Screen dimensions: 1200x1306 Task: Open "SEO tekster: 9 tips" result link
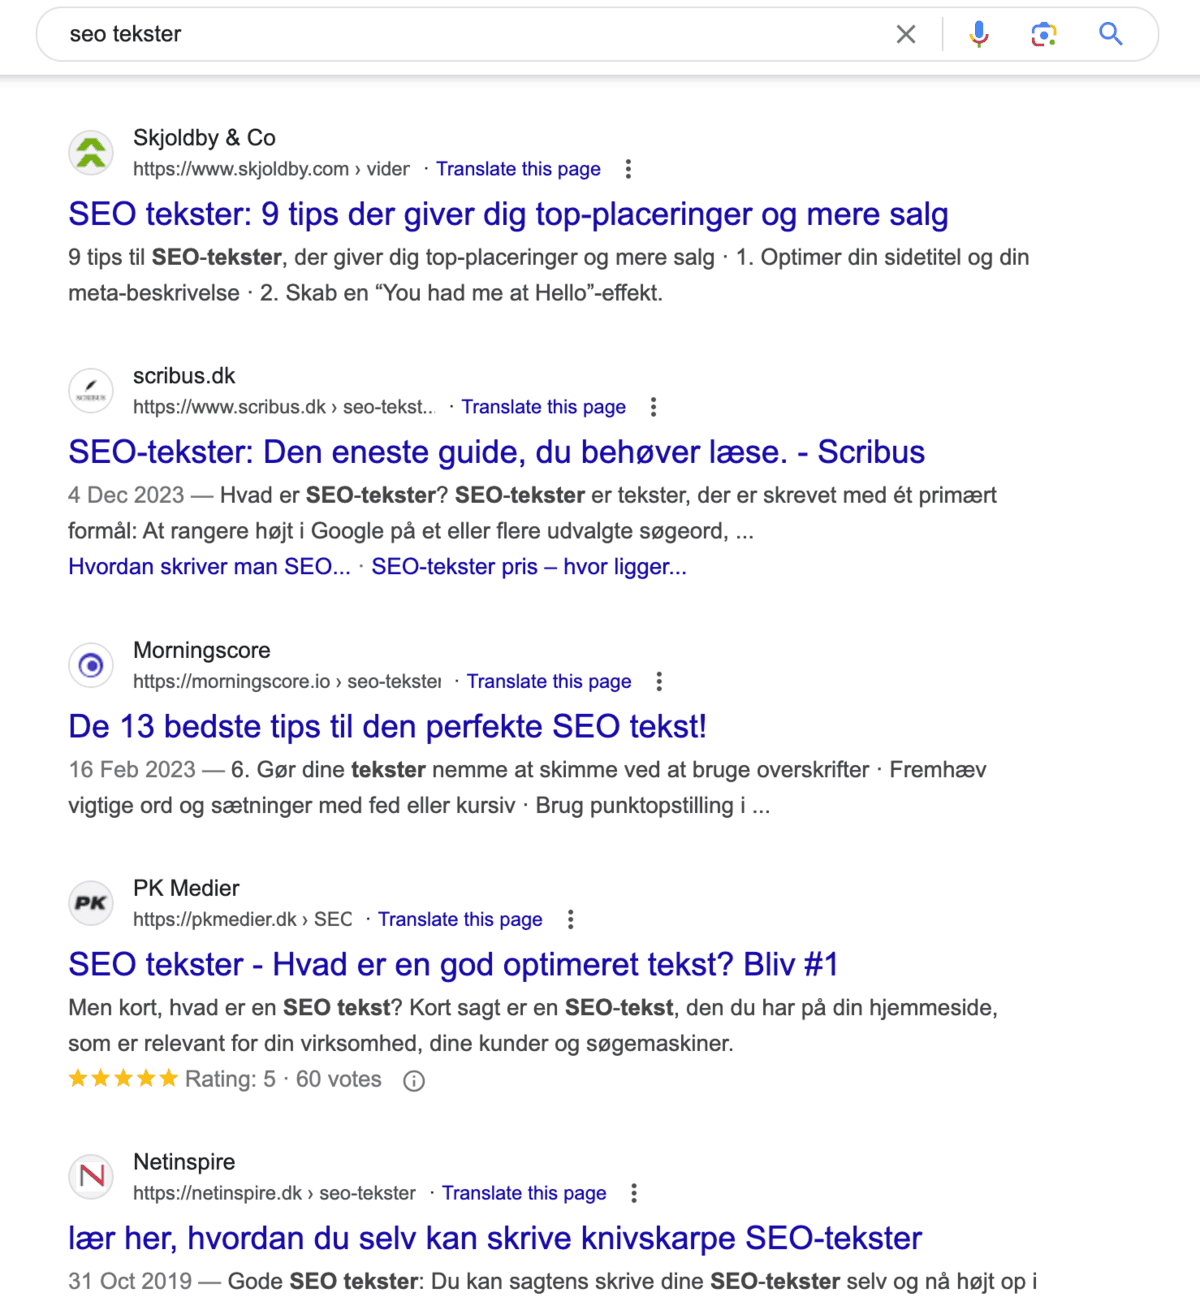click(508, 214)
